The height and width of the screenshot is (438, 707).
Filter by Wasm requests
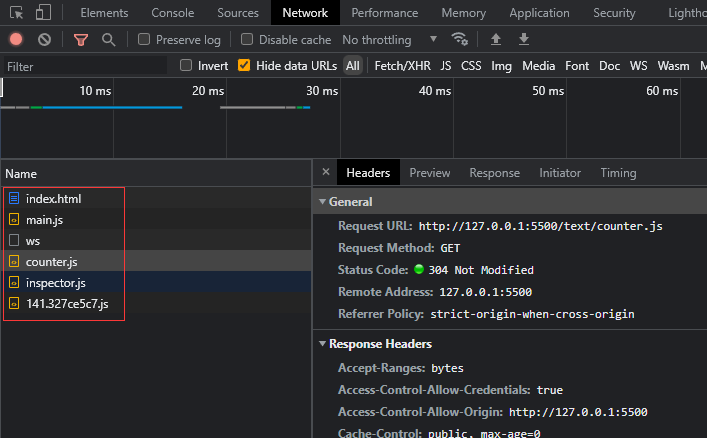(x=673, y=66)
